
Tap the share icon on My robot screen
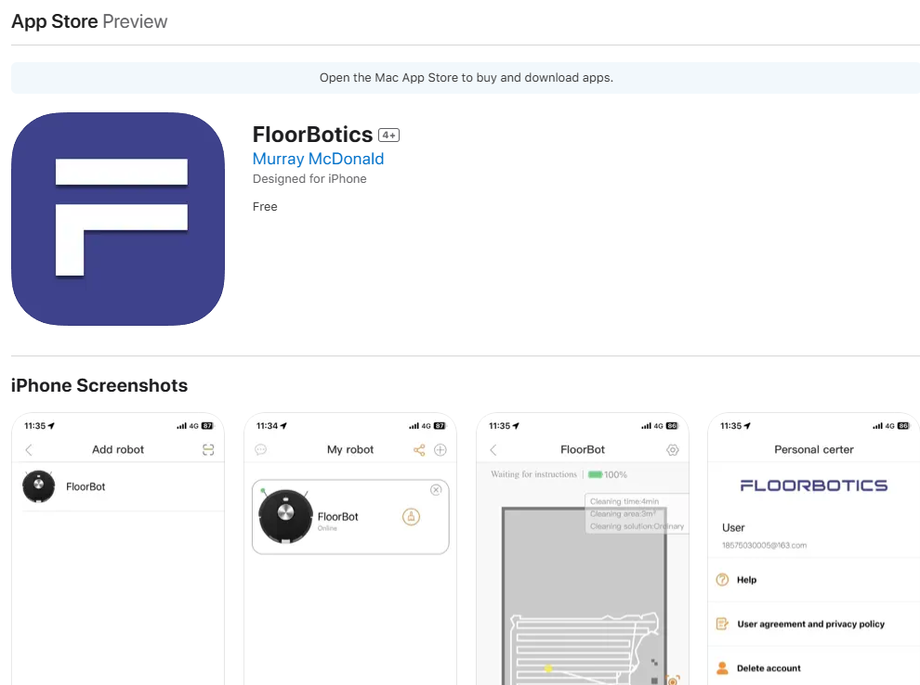[x=419, y=450]
